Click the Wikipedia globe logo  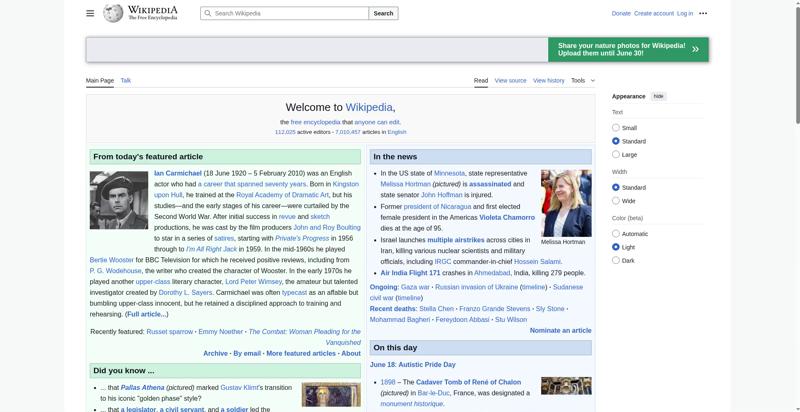coord(113,13)
